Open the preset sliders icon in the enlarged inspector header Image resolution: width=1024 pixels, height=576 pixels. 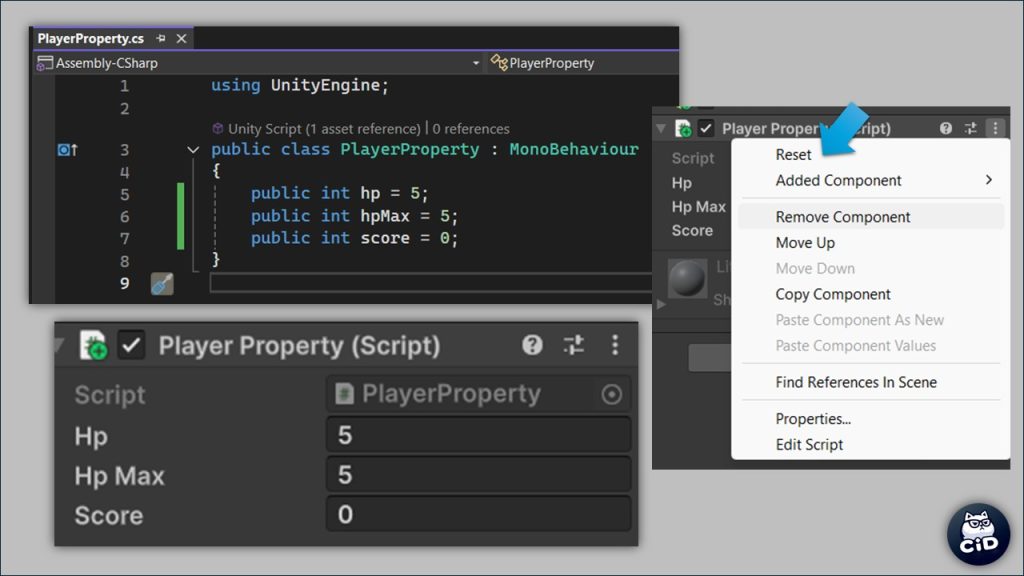573,346
